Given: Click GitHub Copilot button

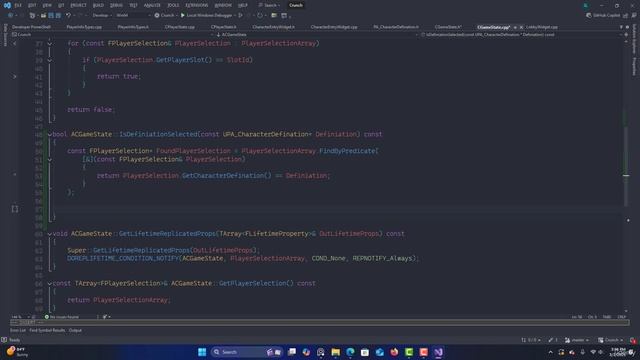Looking at the screenshot, I should [x=603, y=16].
